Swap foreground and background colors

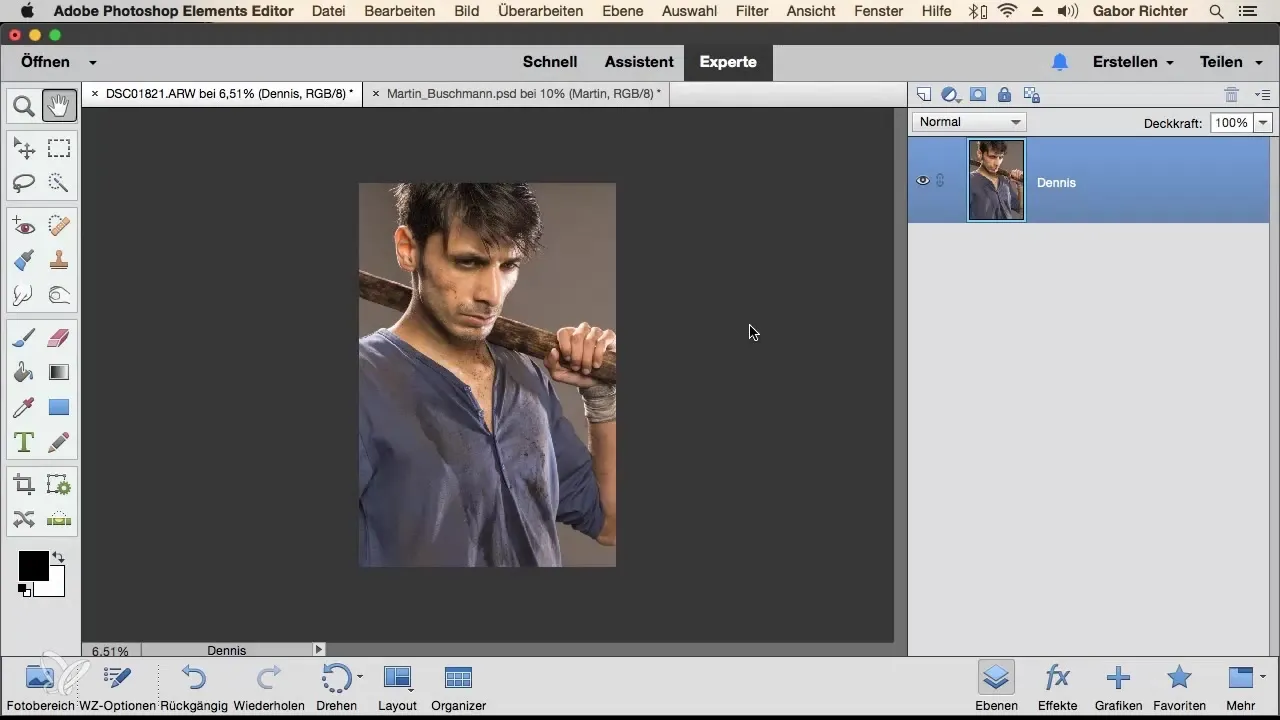click(58, 557)
